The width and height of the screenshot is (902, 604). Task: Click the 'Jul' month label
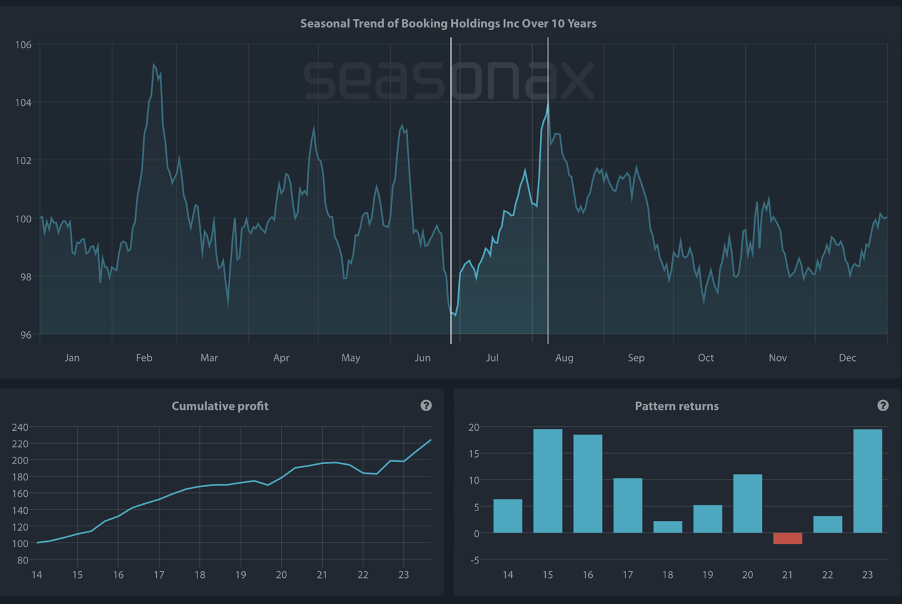tap(492, 358)
